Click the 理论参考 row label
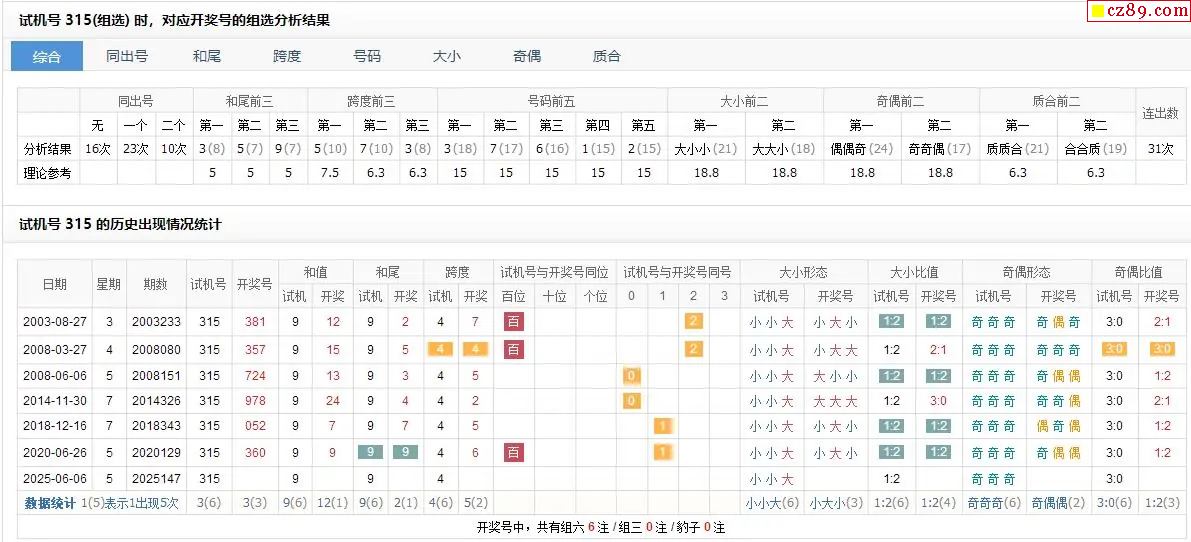Viewport: 1191px width, 542px height. click(x=48, y=173)
